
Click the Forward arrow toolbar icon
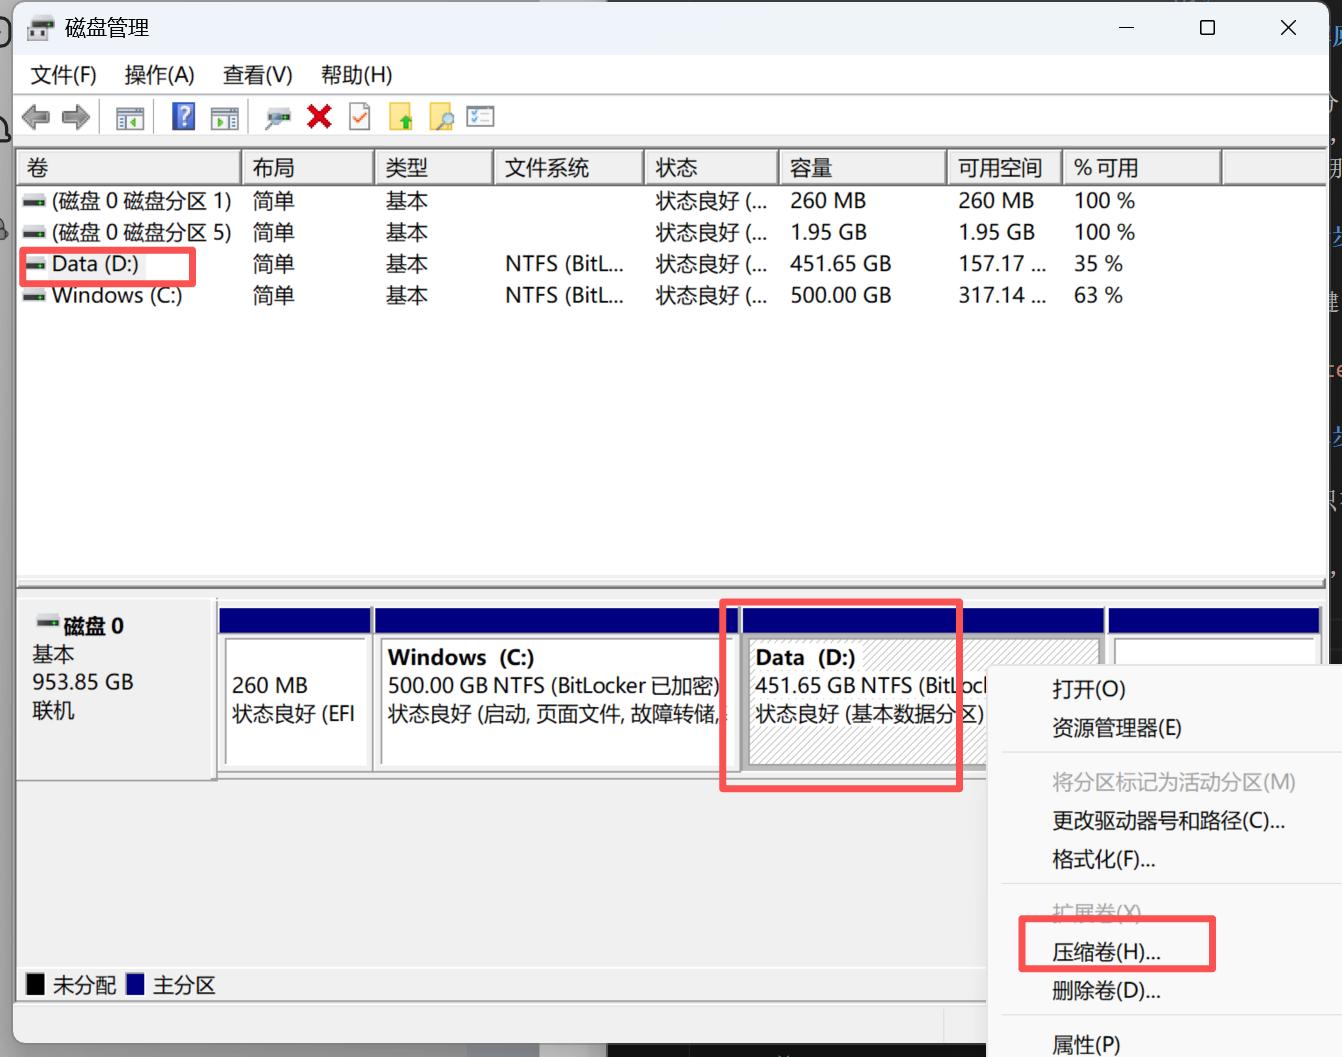[76, 117]
